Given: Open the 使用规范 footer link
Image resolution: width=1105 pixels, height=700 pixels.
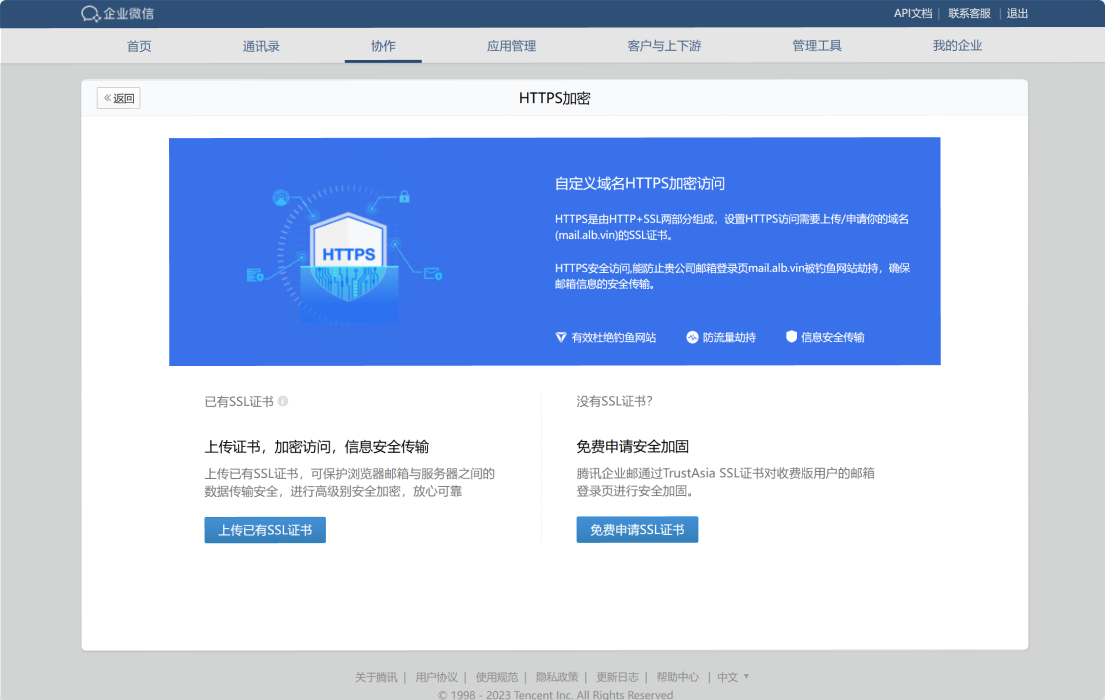Looking at the screenshot, I should [496, 677].
